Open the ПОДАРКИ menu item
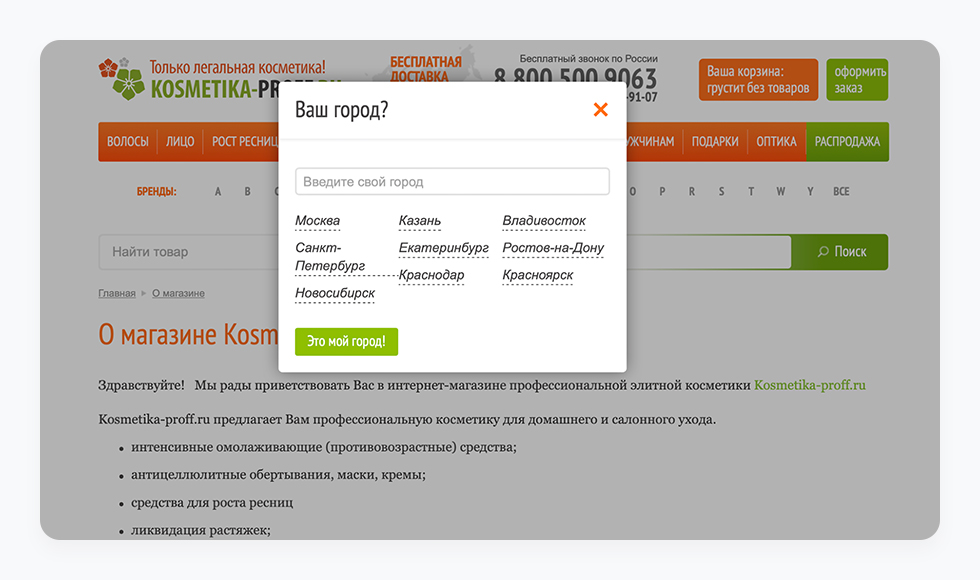 tap(715, 142)
